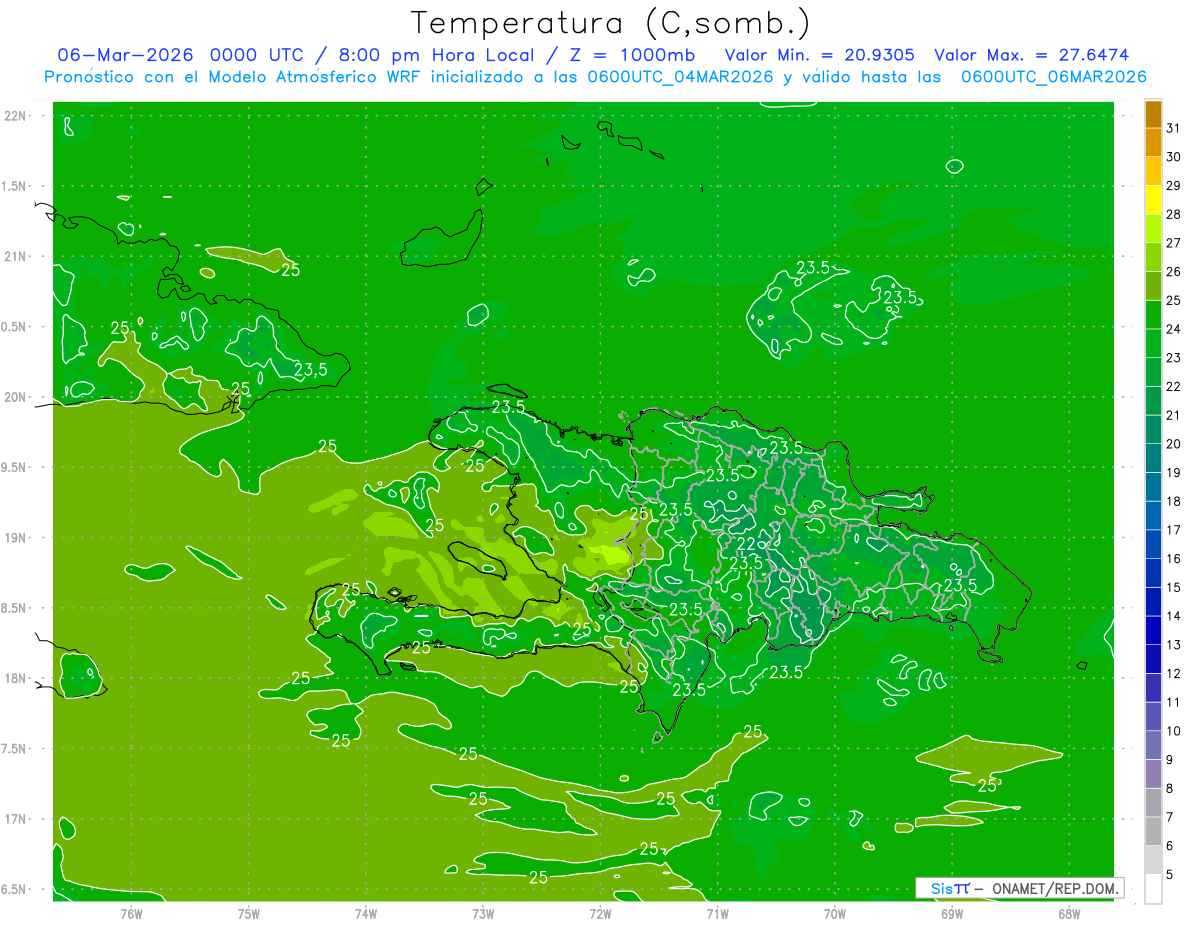Click colorbar label 13
Screen dimensions: 1200x927
click(x=1174, y=645)
